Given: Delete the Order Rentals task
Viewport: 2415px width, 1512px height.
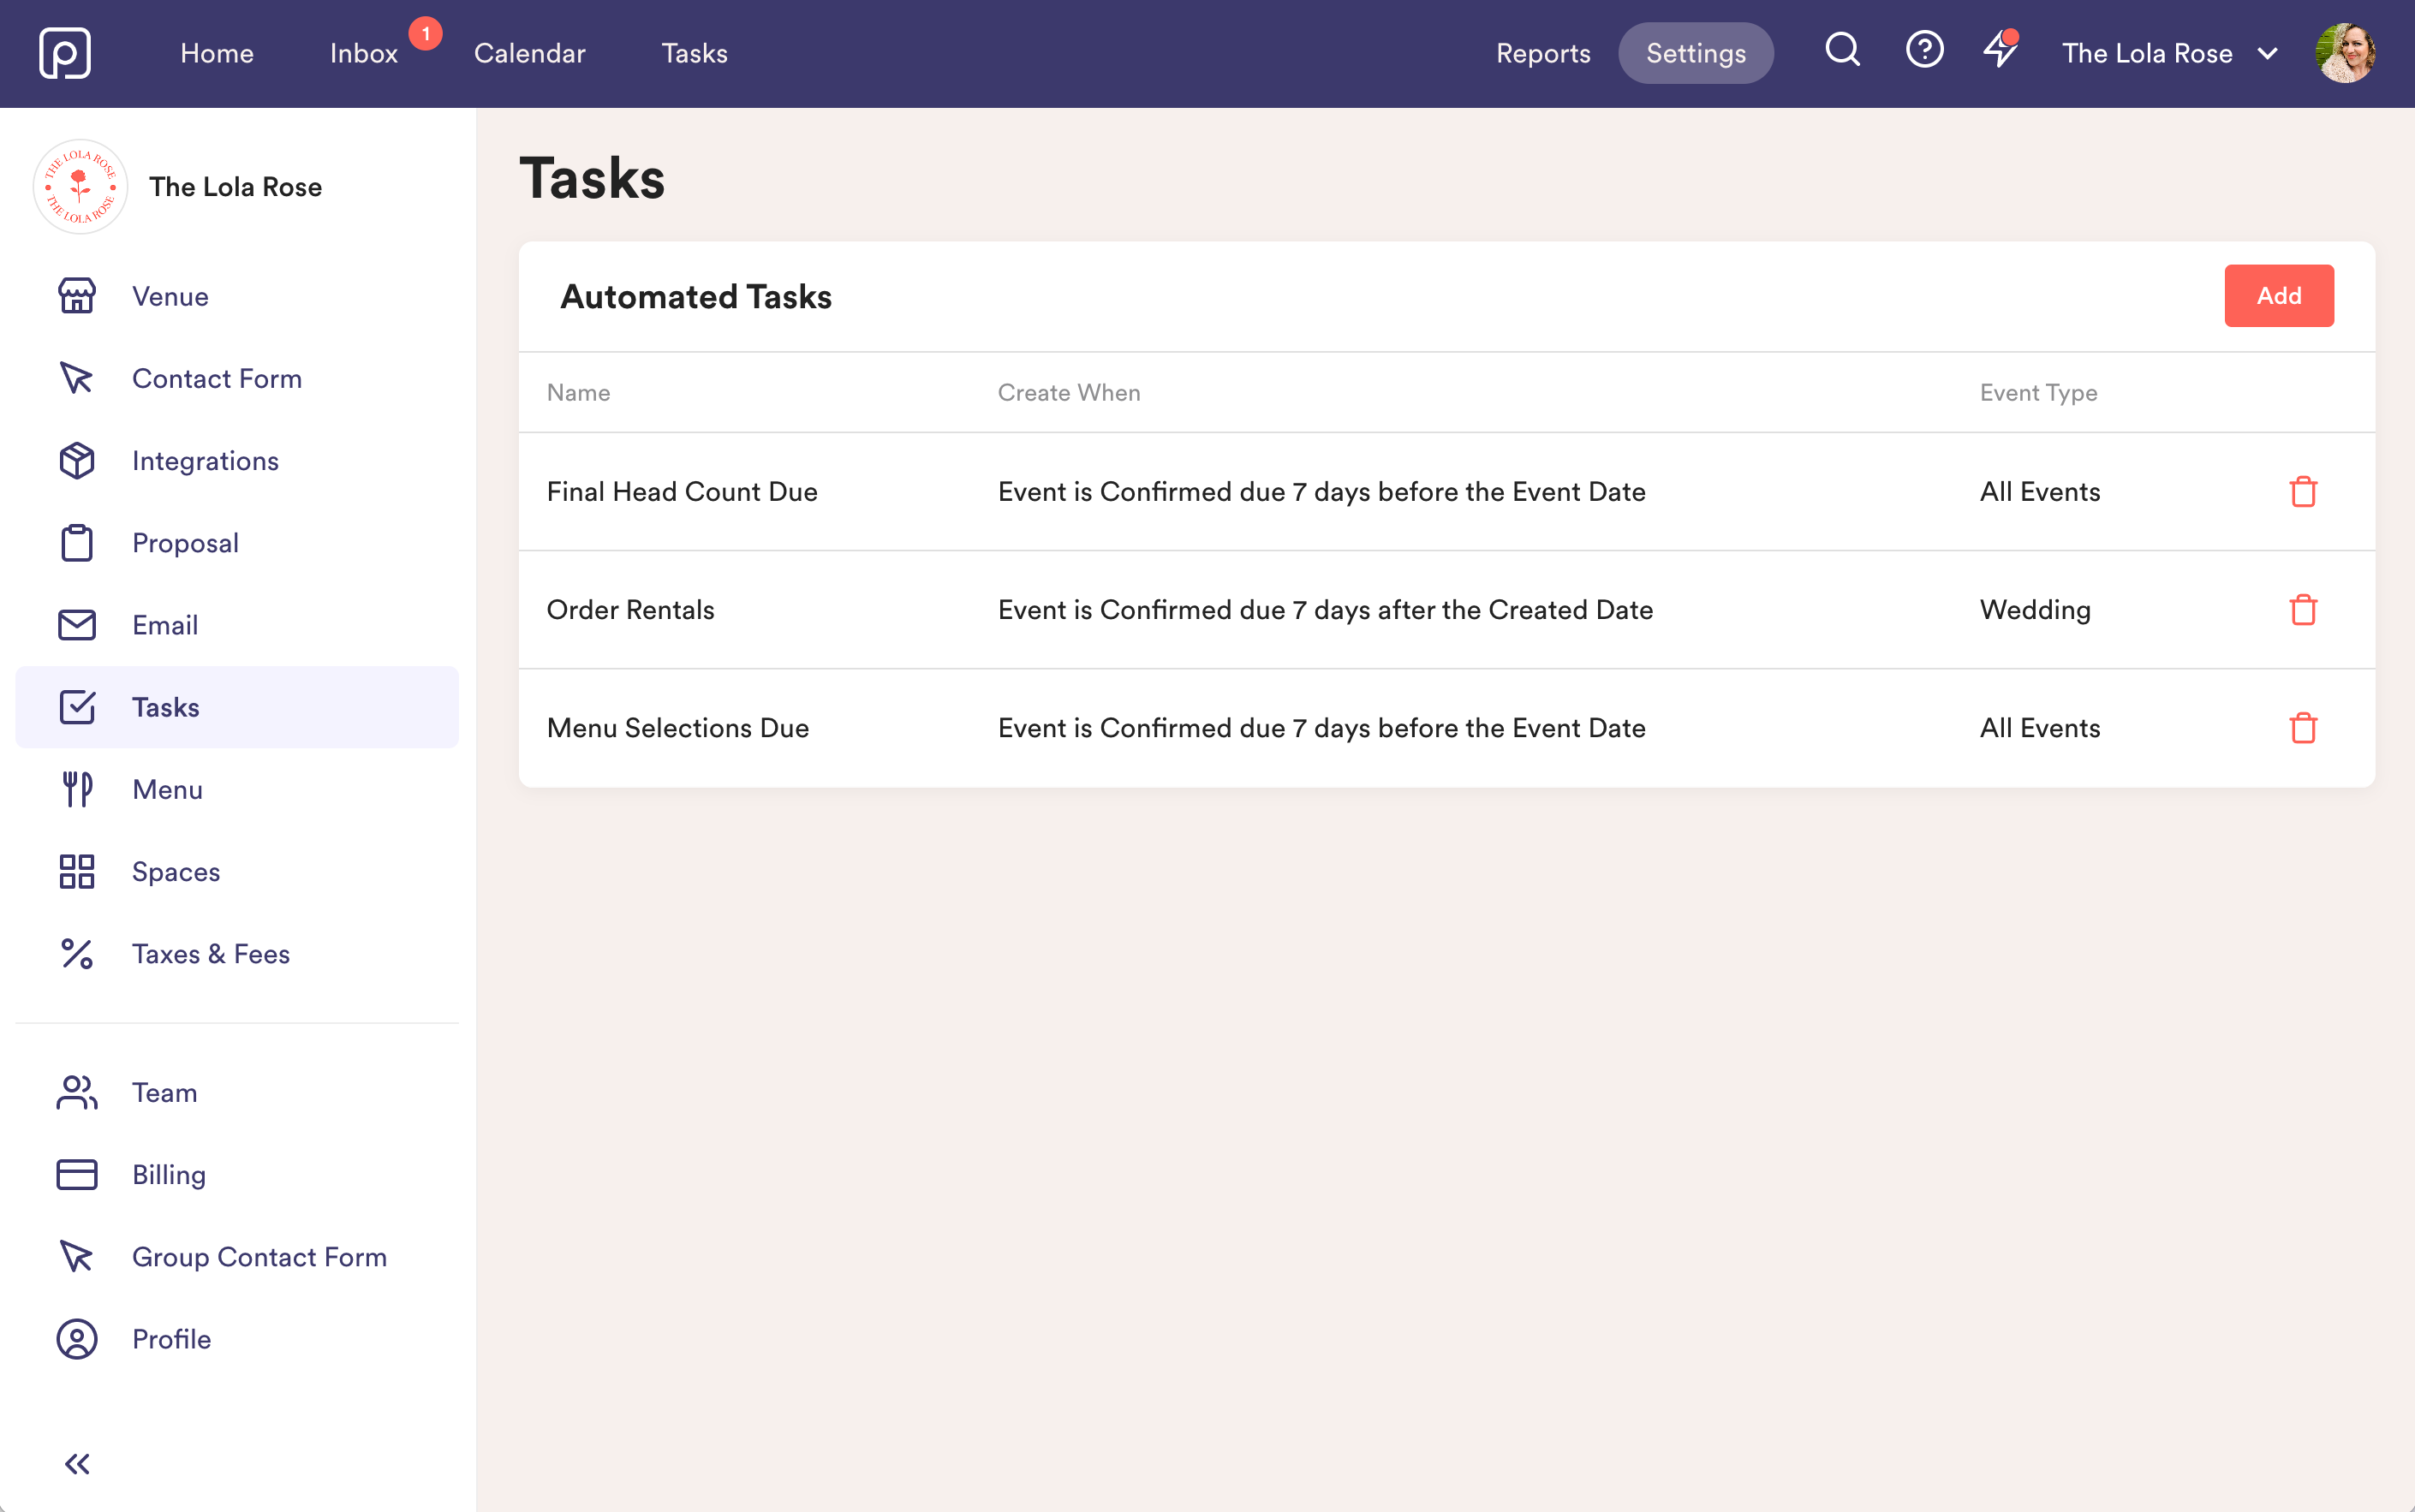Looking at the screenshot, I should (2303, 610).
